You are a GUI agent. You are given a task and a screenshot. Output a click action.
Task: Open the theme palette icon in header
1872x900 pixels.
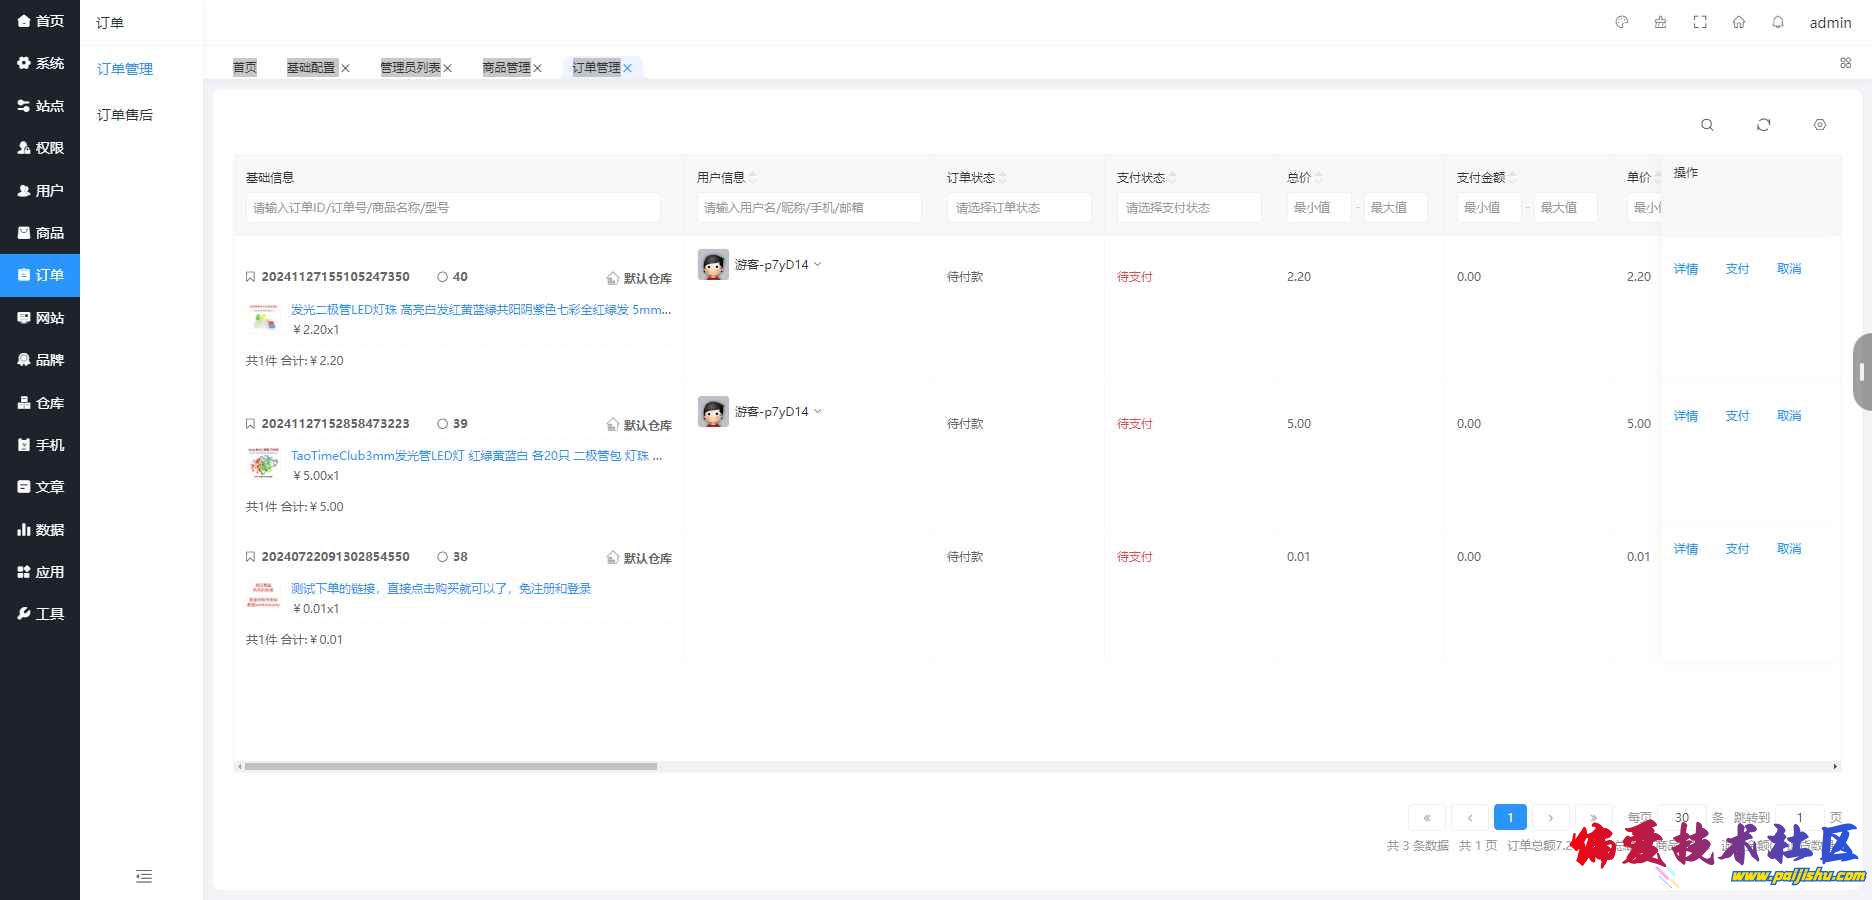click(1622, 22)
